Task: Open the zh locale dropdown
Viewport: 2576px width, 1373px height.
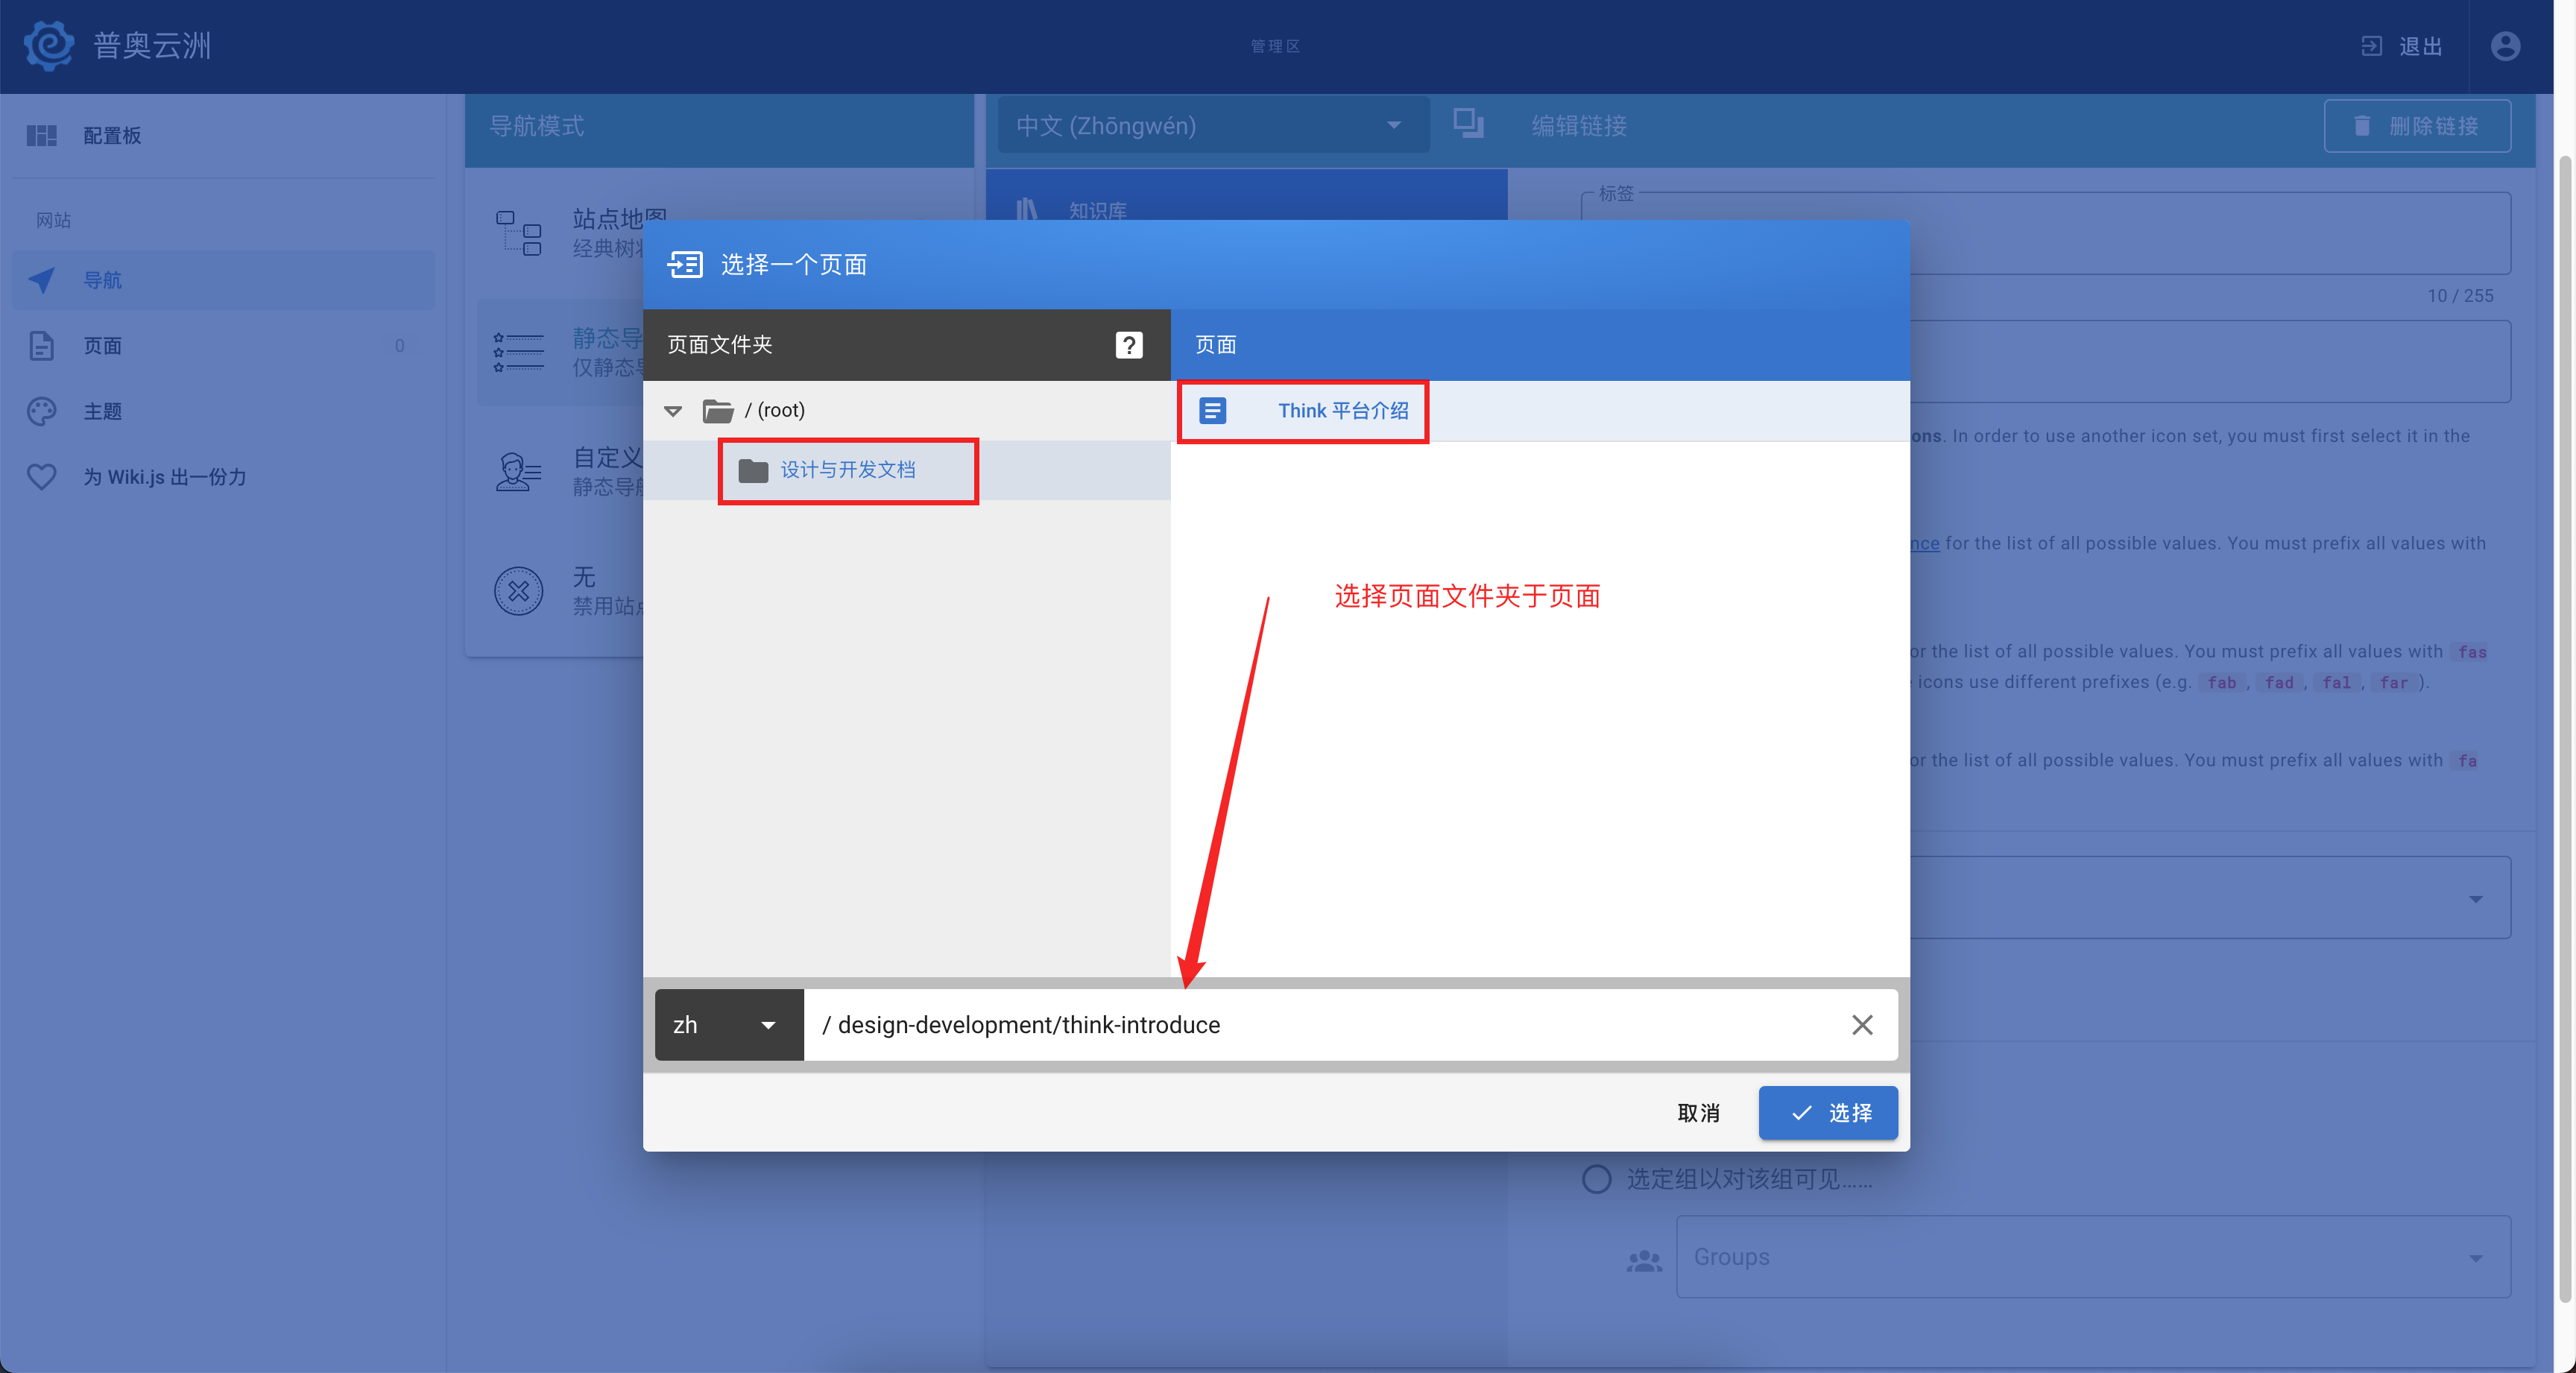Action: tap(729, 1024)
